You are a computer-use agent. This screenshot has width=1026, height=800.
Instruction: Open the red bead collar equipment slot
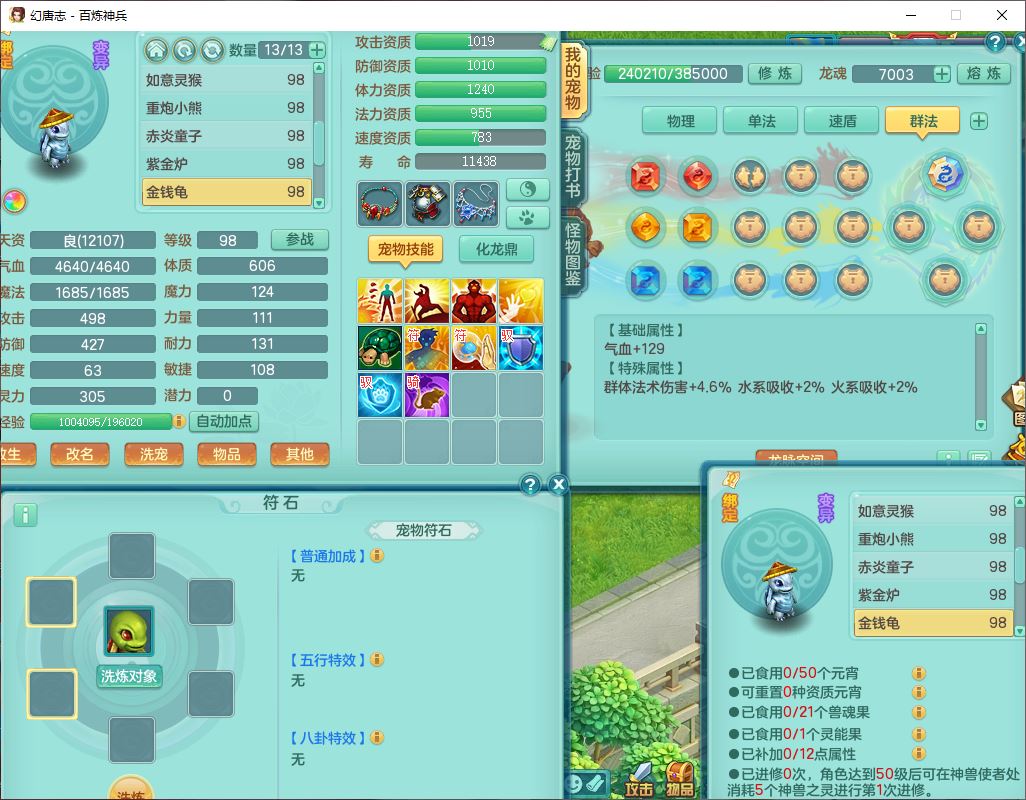380,203
